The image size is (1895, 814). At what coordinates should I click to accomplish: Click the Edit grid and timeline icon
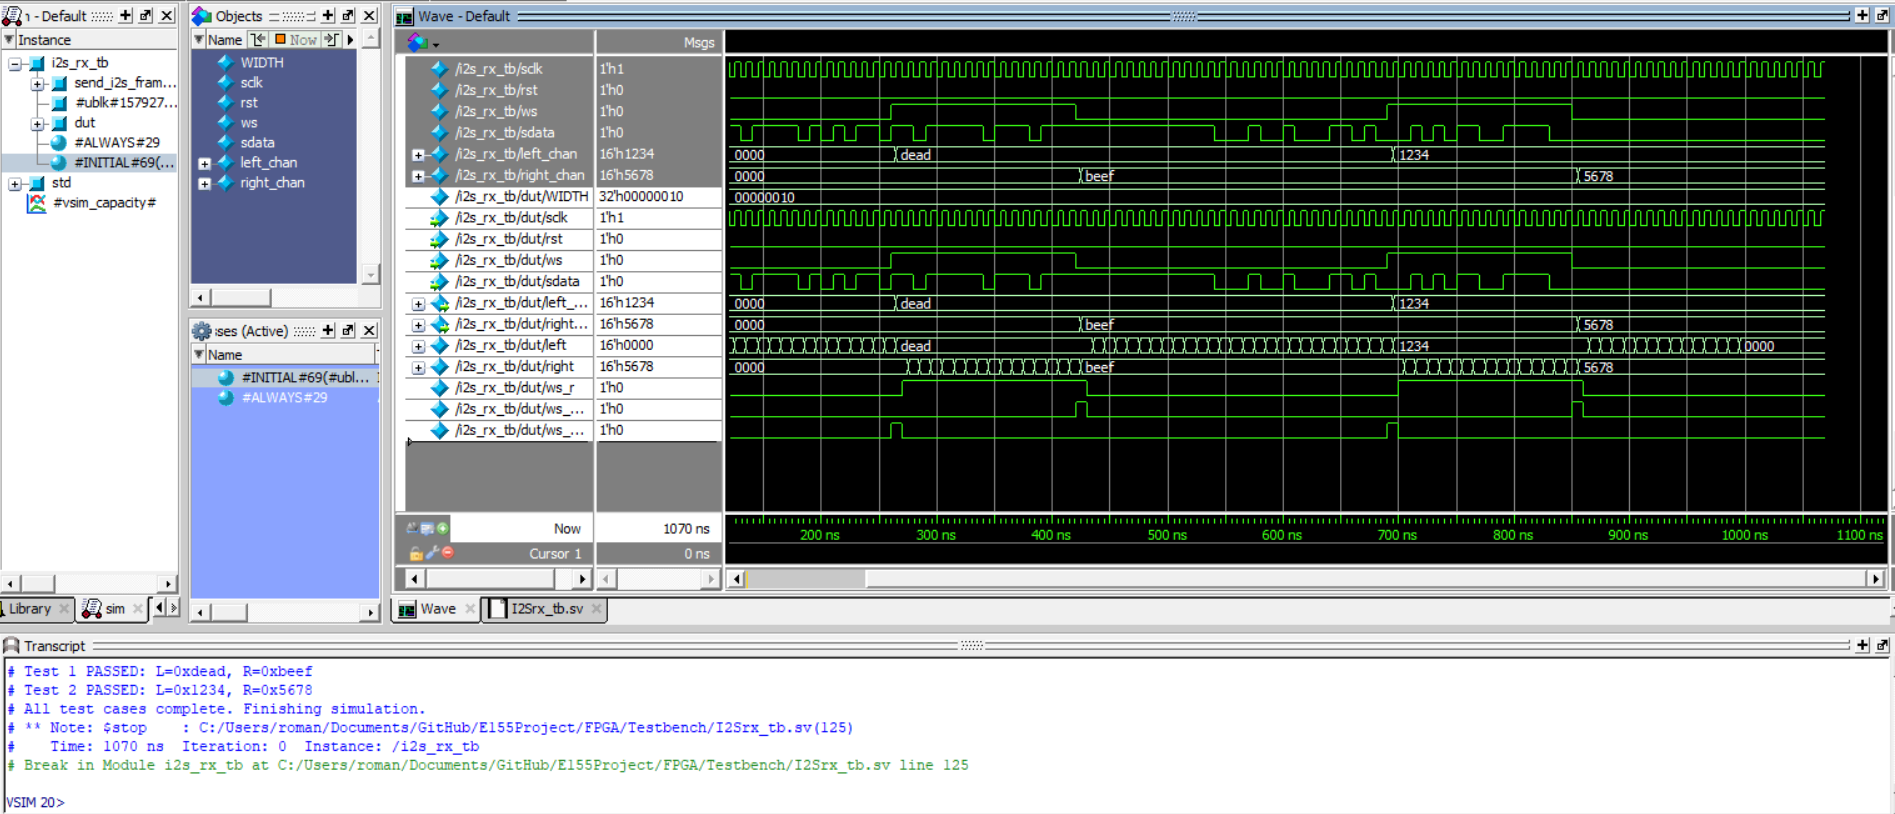[427, 528]
